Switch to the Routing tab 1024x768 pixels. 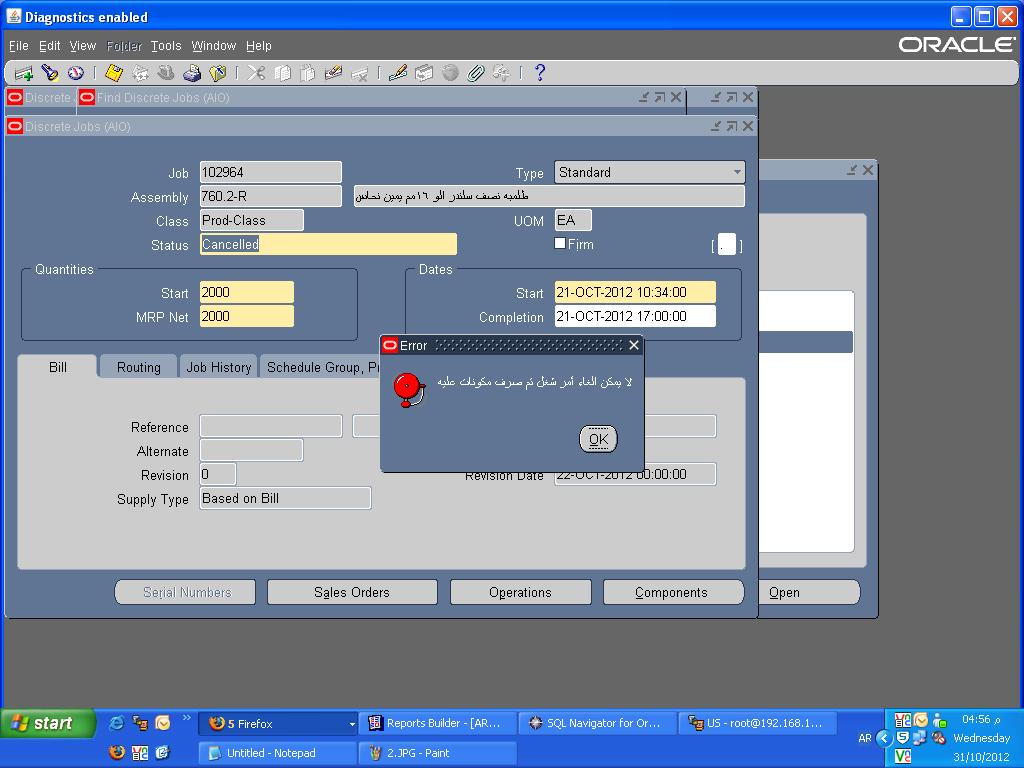[138, 367]
